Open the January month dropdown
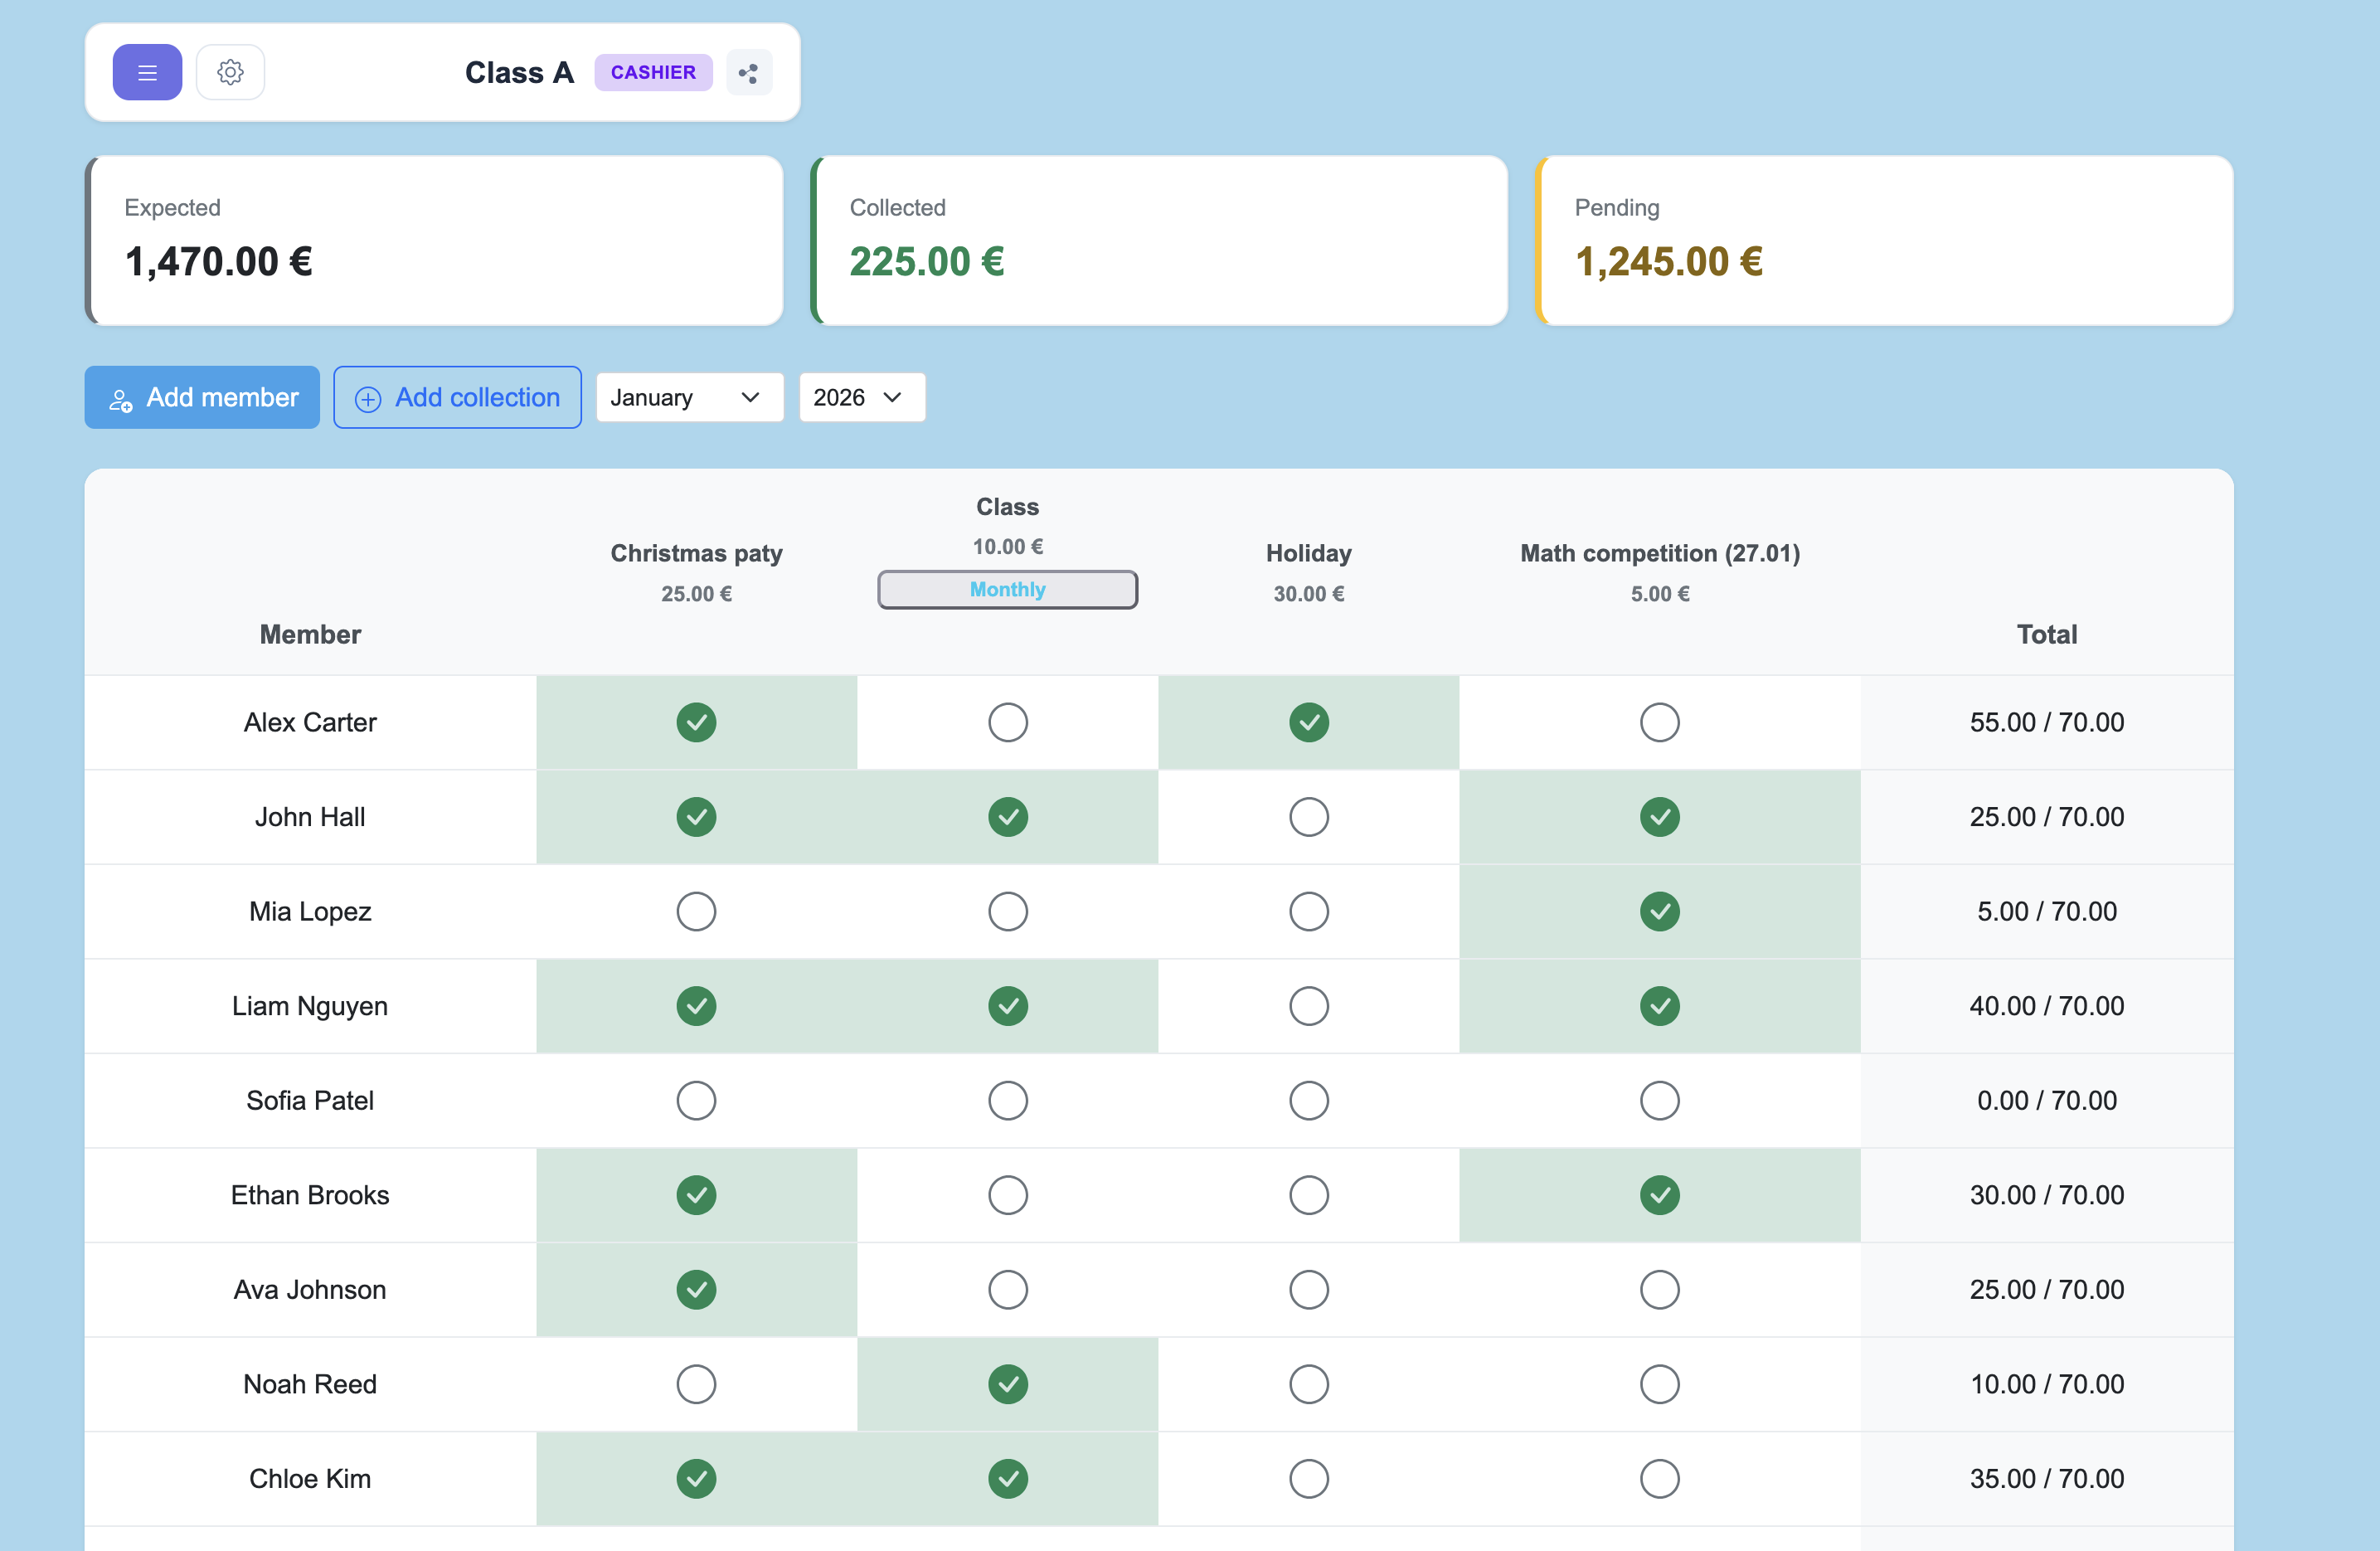Viewport: 2380px width, 1551px height. click(x=689, y=398)
